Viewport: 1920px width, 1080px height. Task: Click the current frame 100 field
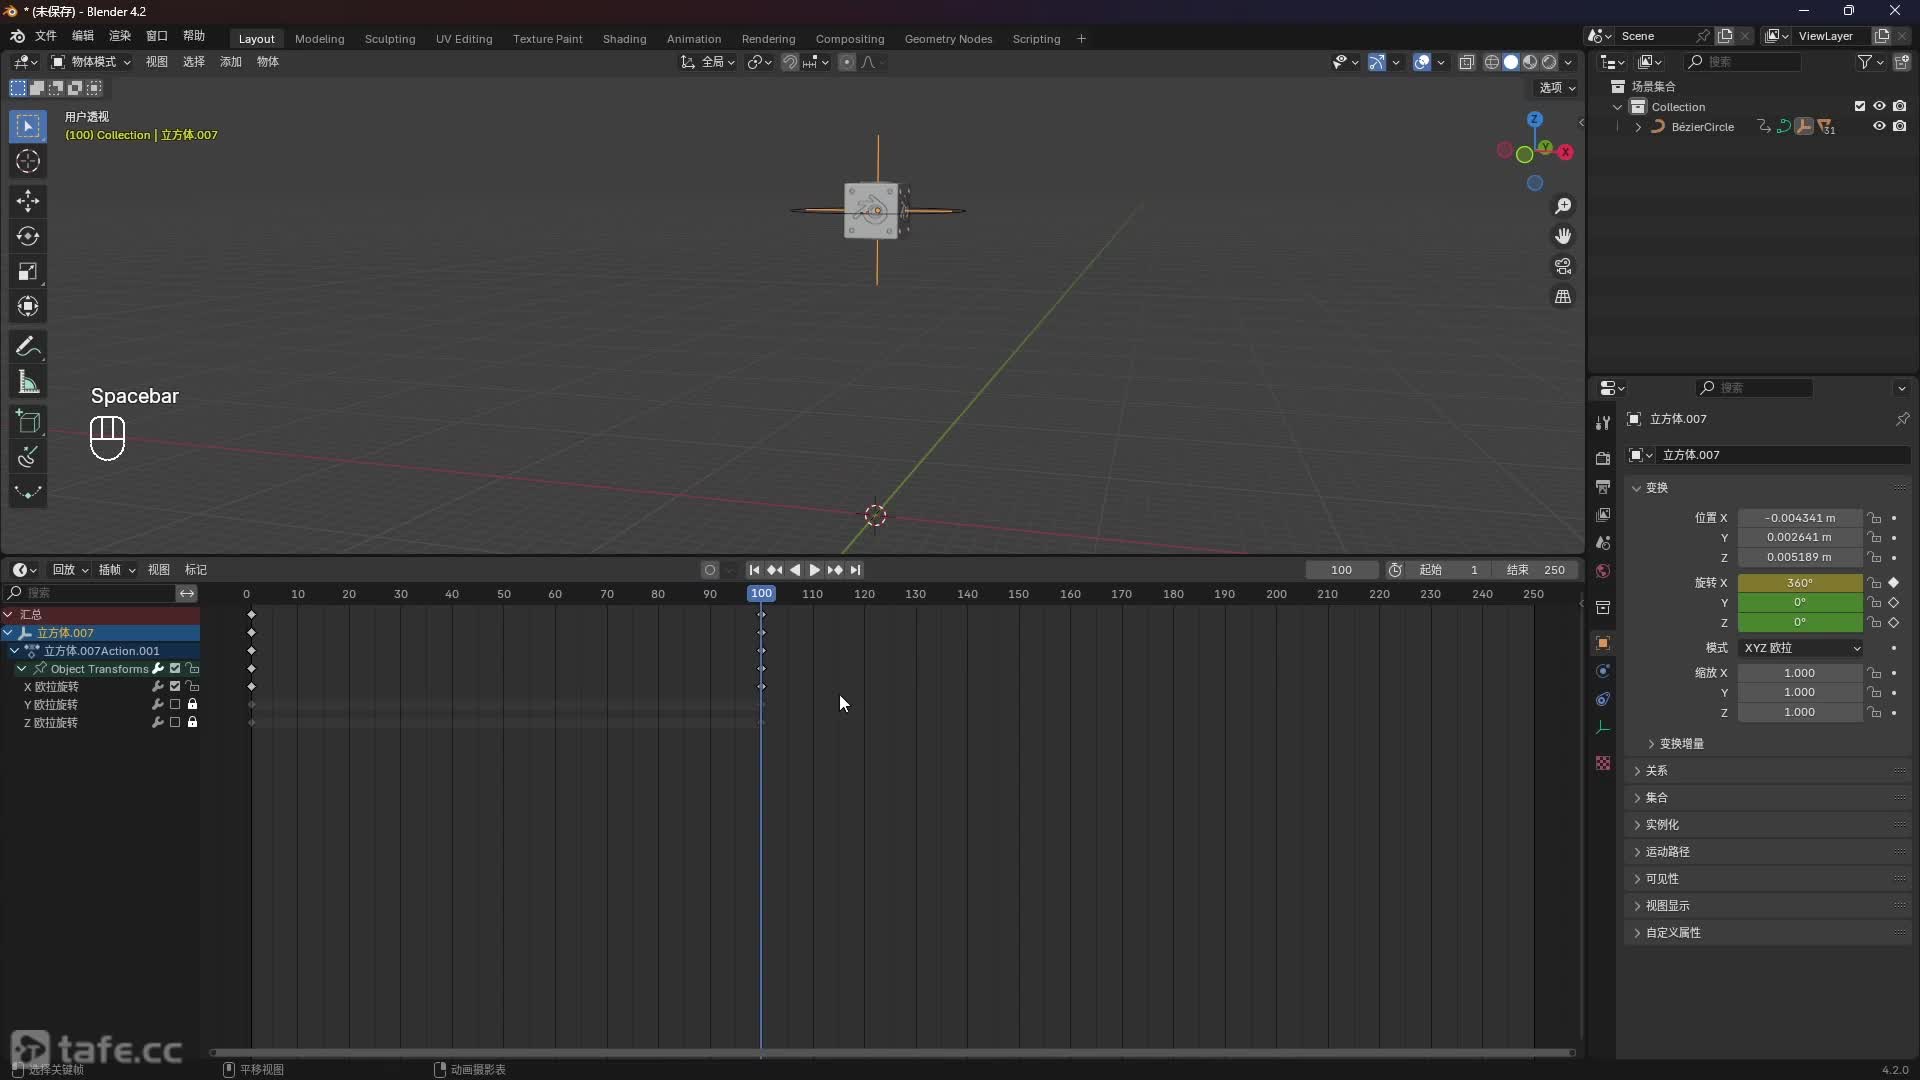(1342, 570)
